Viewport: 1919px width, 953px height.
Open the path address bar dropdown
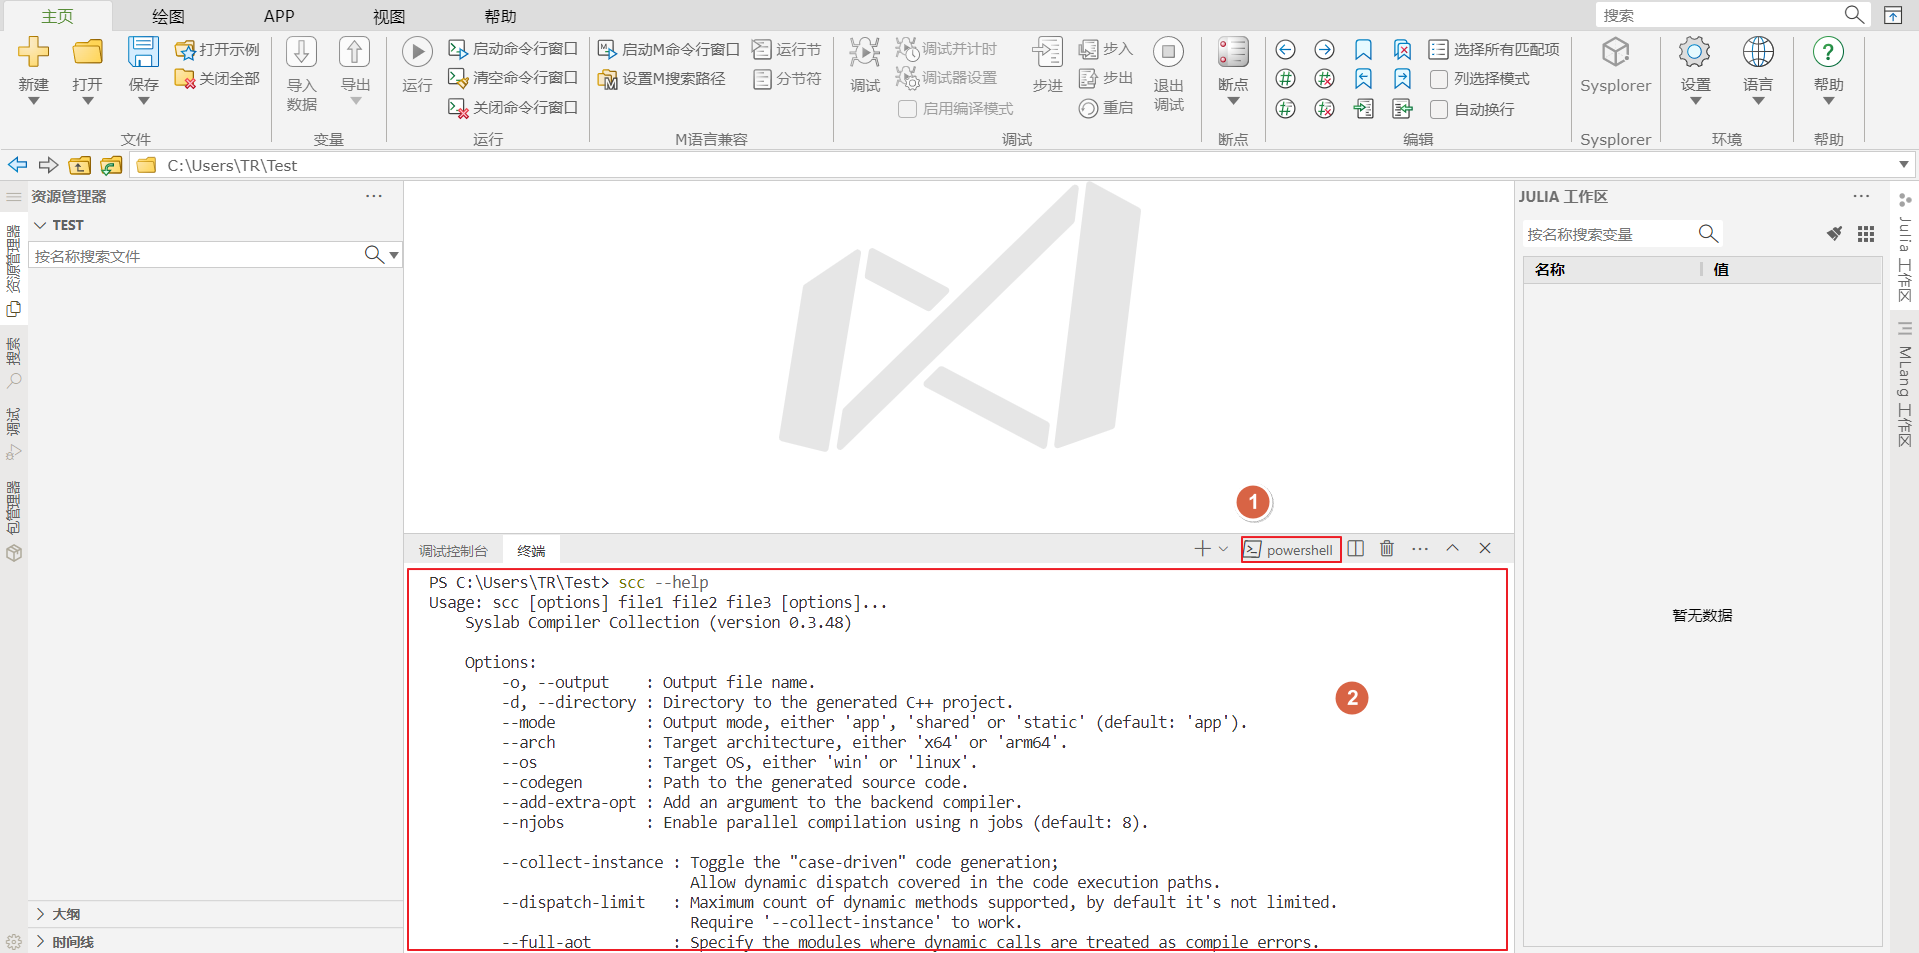coord(1903,165)
